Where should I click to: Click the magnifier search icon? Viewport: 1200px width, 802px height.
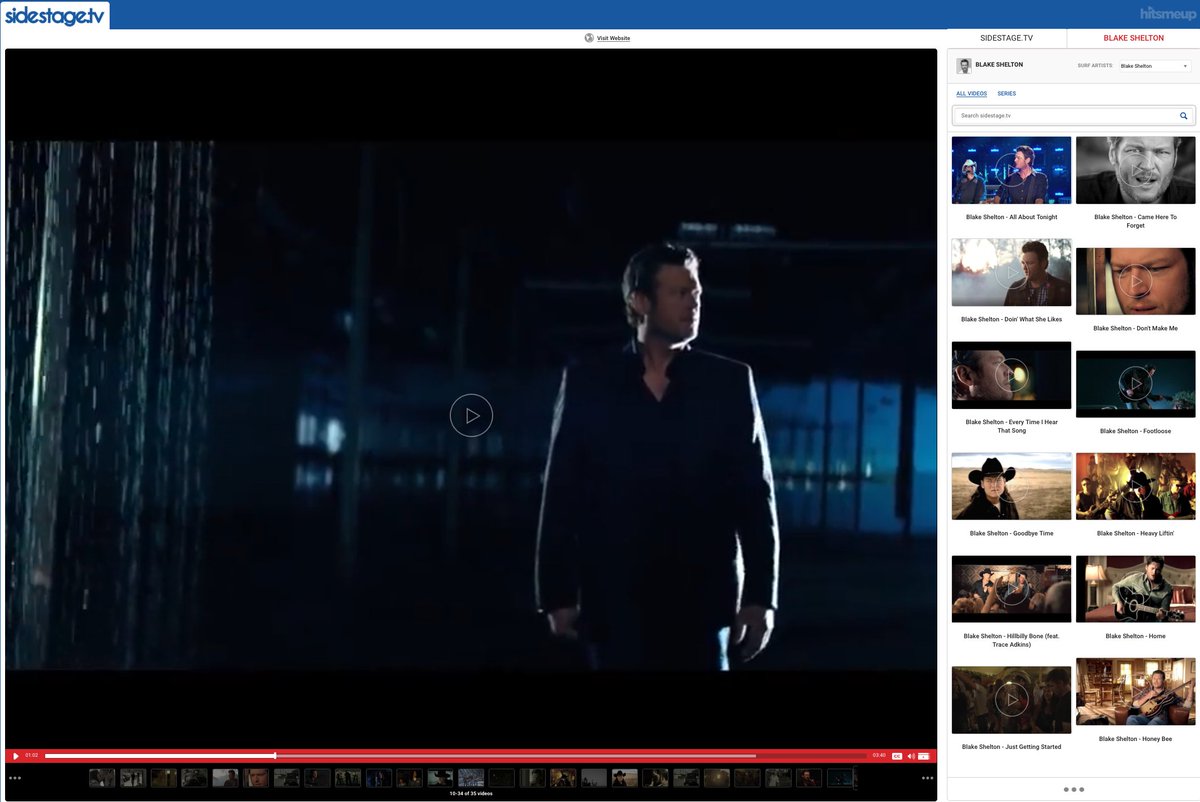click(x=1184, y=116)
